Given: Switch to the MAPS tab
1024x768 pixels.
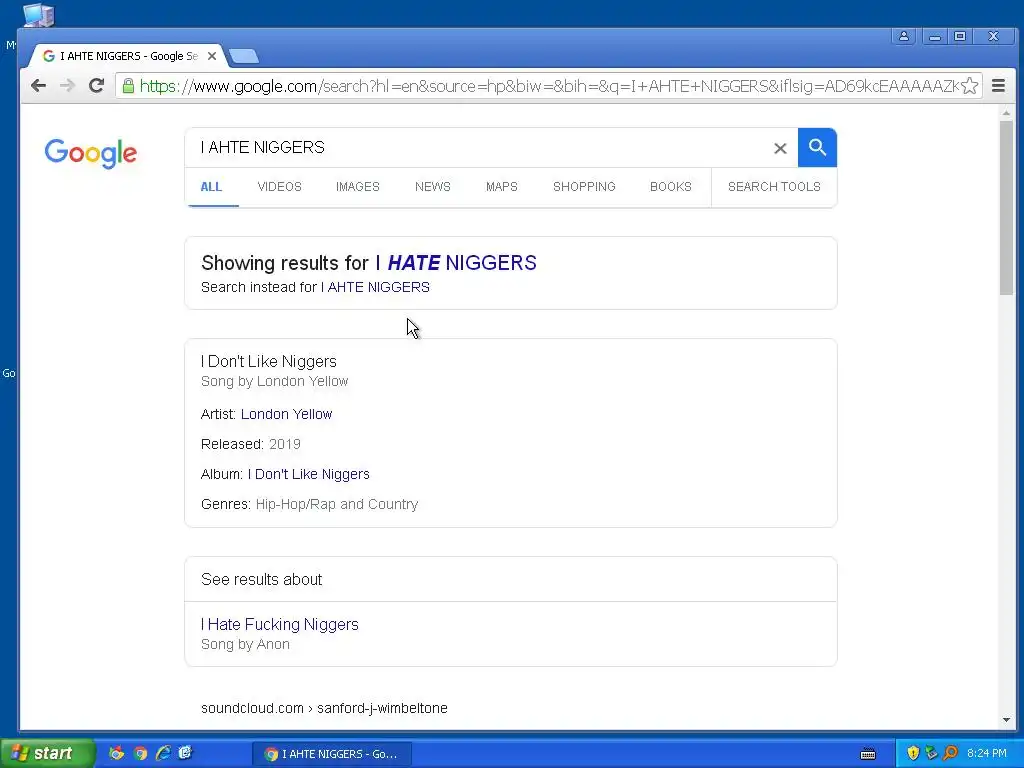Looking at the screenshot, I should coord(502,187).
